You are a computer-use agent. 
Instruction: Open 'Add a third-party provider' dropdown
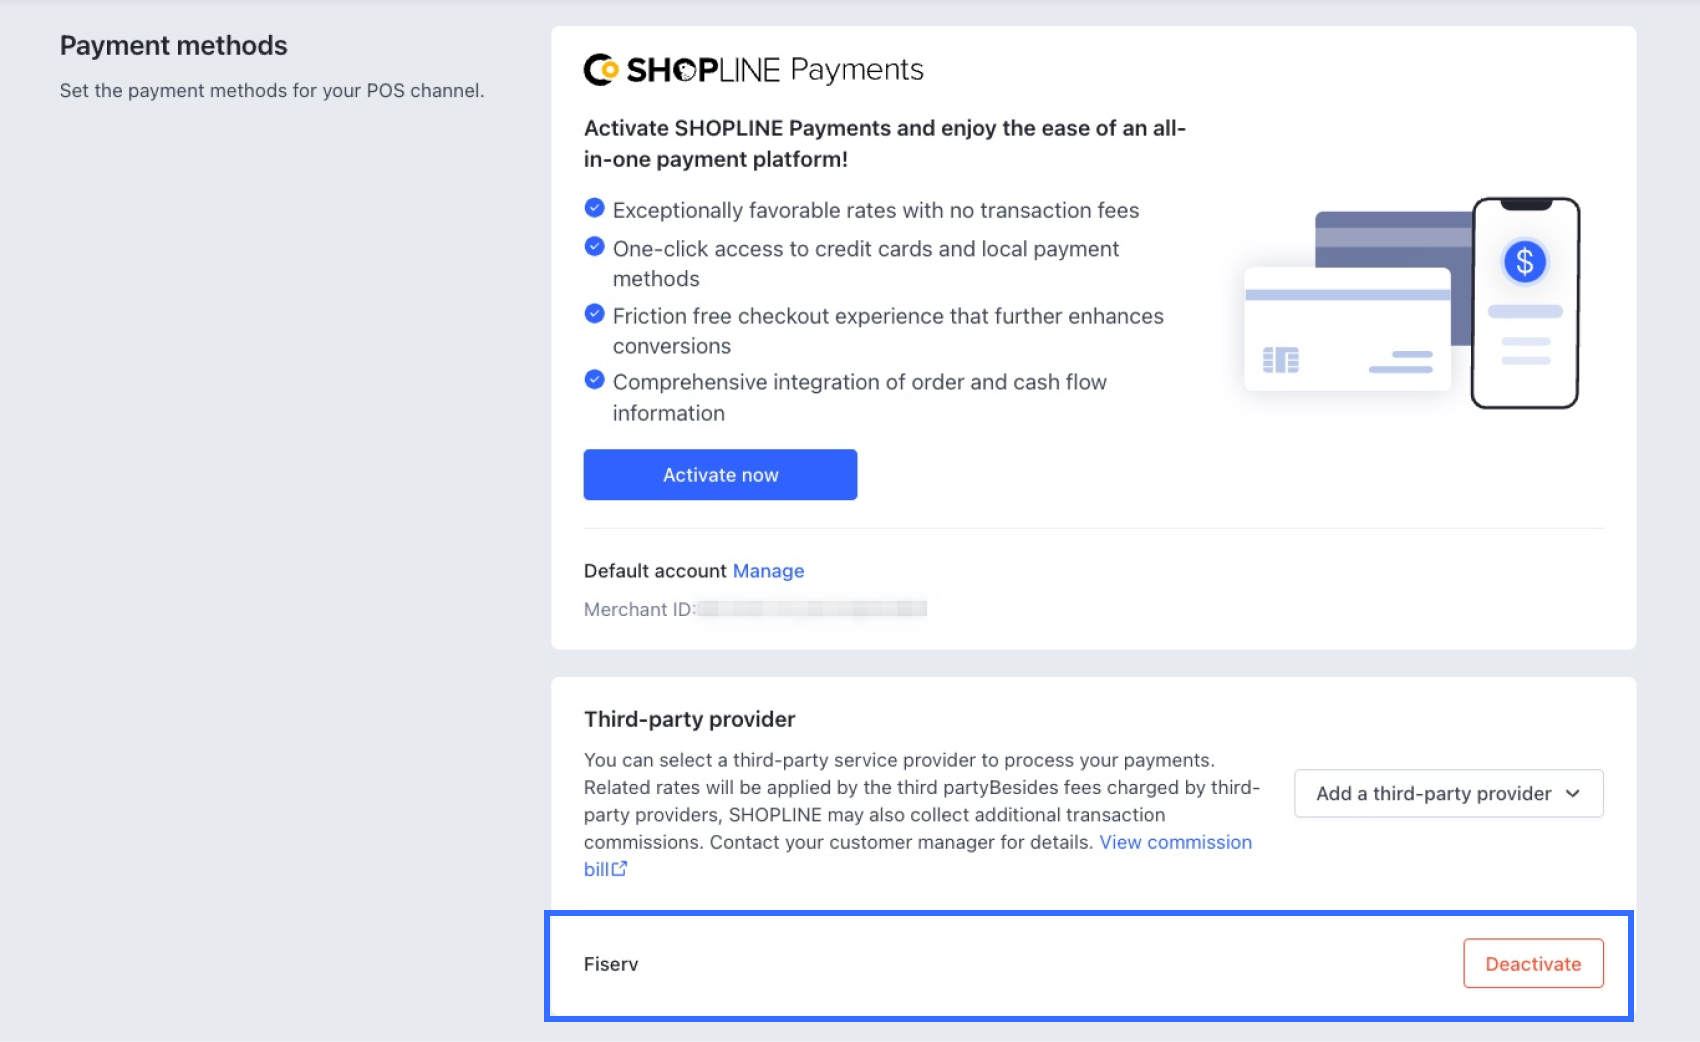click(1447, 793)
